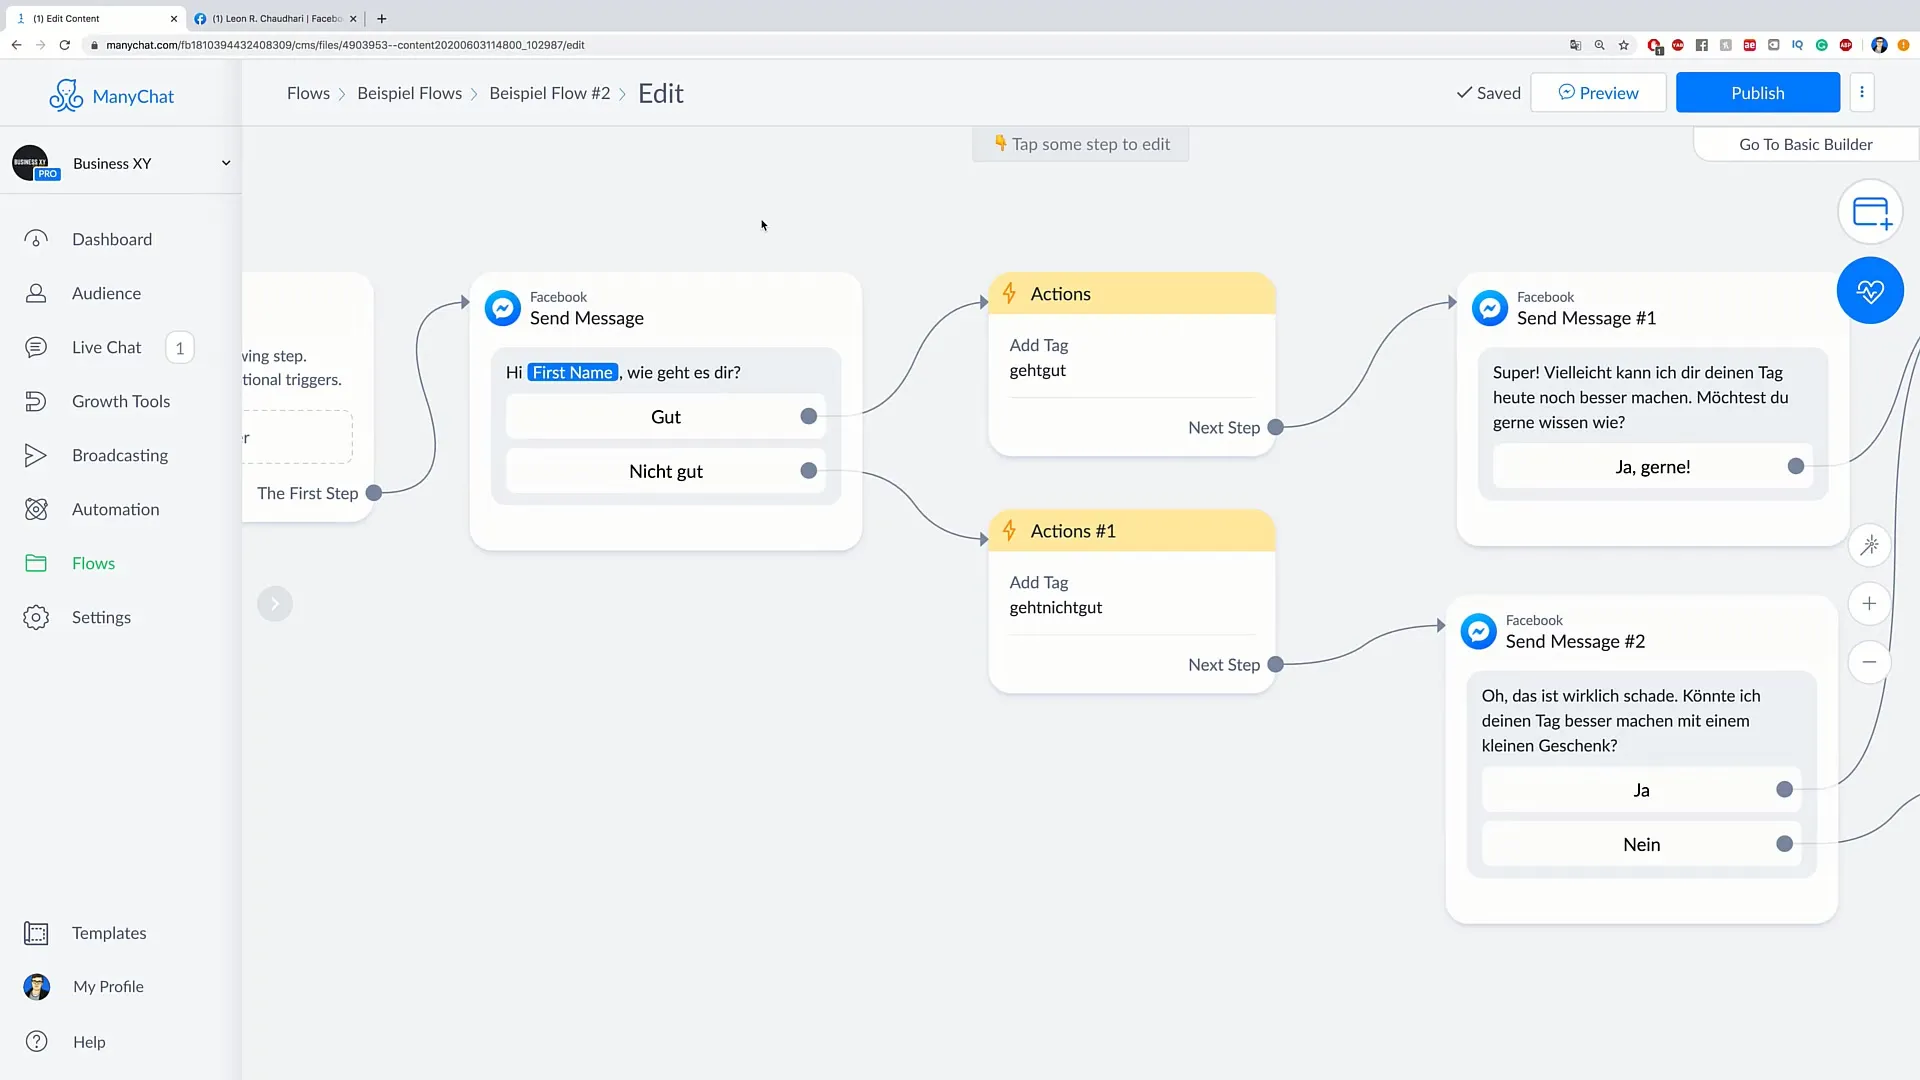Screen dimensions: 1920x1080
Task: Select the Flows breadcrumb tab
Action: (x=307, y=92)
